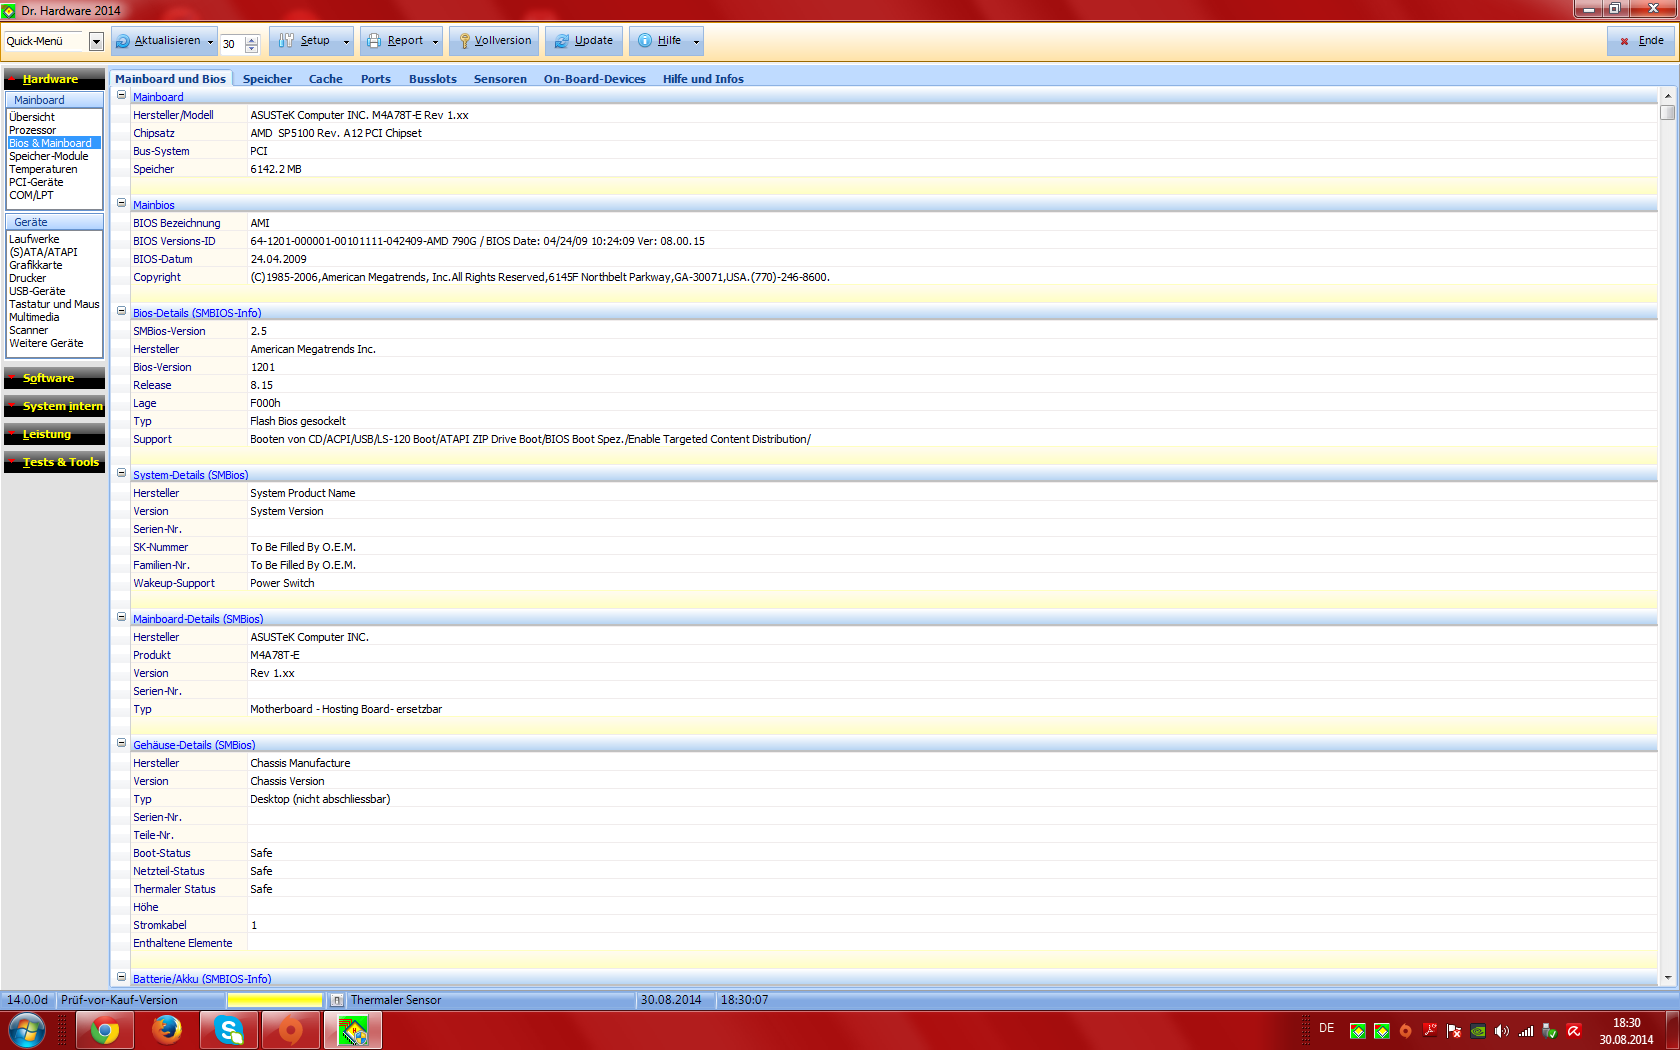1680x1050 pixels.
Task: Open the Hilfe und Infos tab
Action: (x=703, y=79)
